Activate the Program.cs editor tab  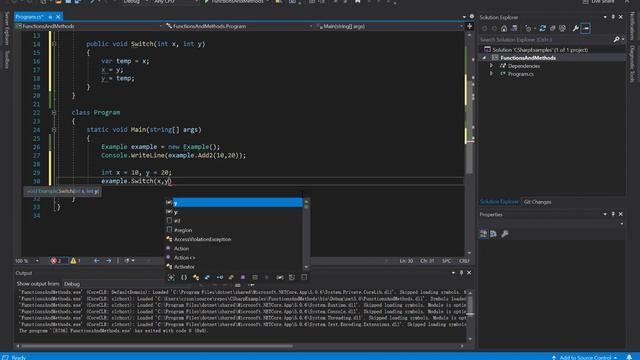(30, 17)
